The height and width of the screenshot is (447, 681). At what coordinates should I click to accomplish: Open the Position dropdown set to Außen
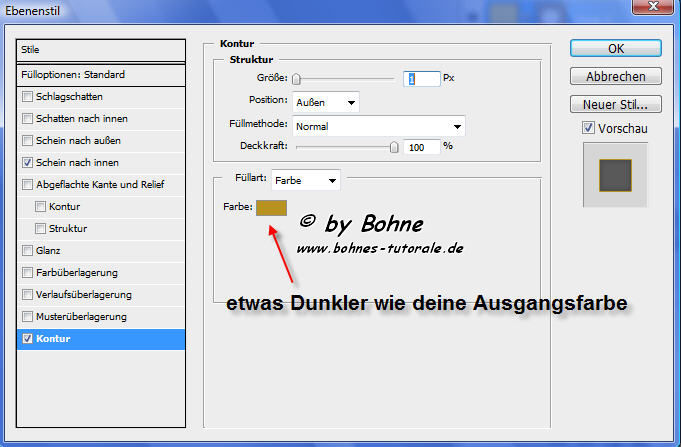click(x=325, y=101)
